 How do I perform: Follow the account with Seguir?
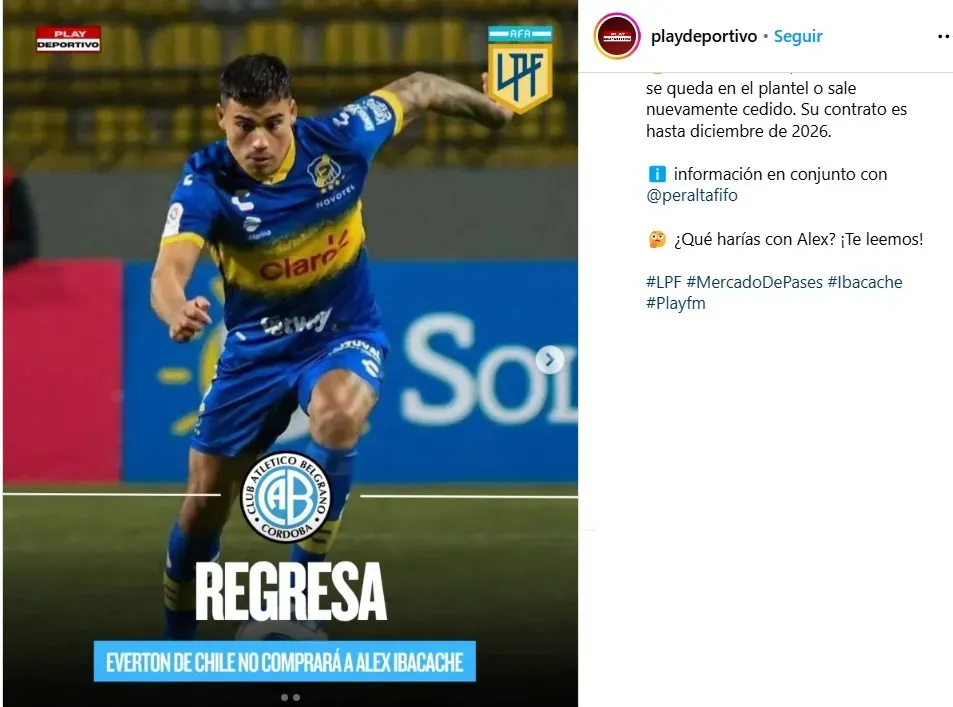[797, 36]
